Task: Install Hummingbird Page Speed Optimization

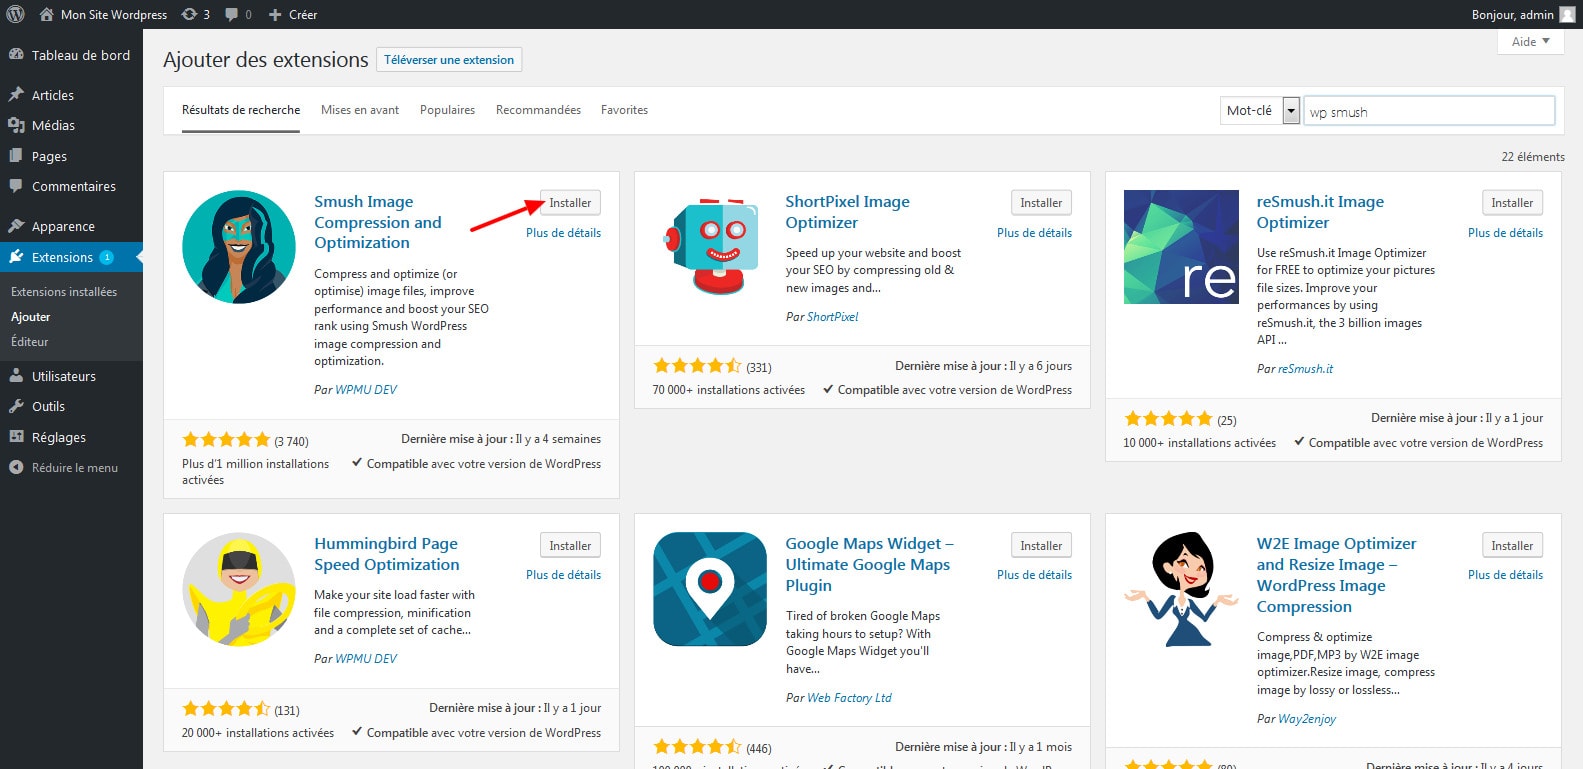Action: click(570, 546)
